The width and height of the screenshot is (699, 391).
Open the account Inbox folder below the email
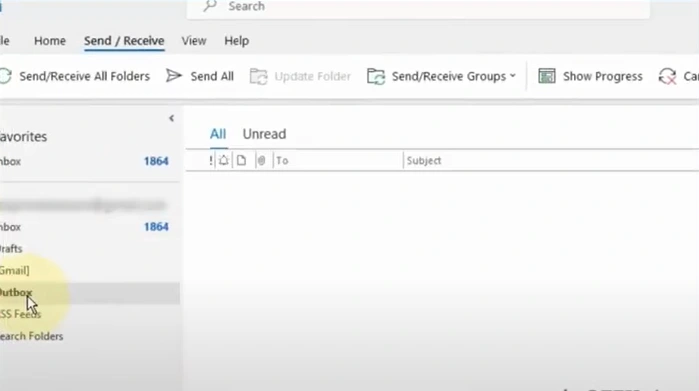pos(90,227)
